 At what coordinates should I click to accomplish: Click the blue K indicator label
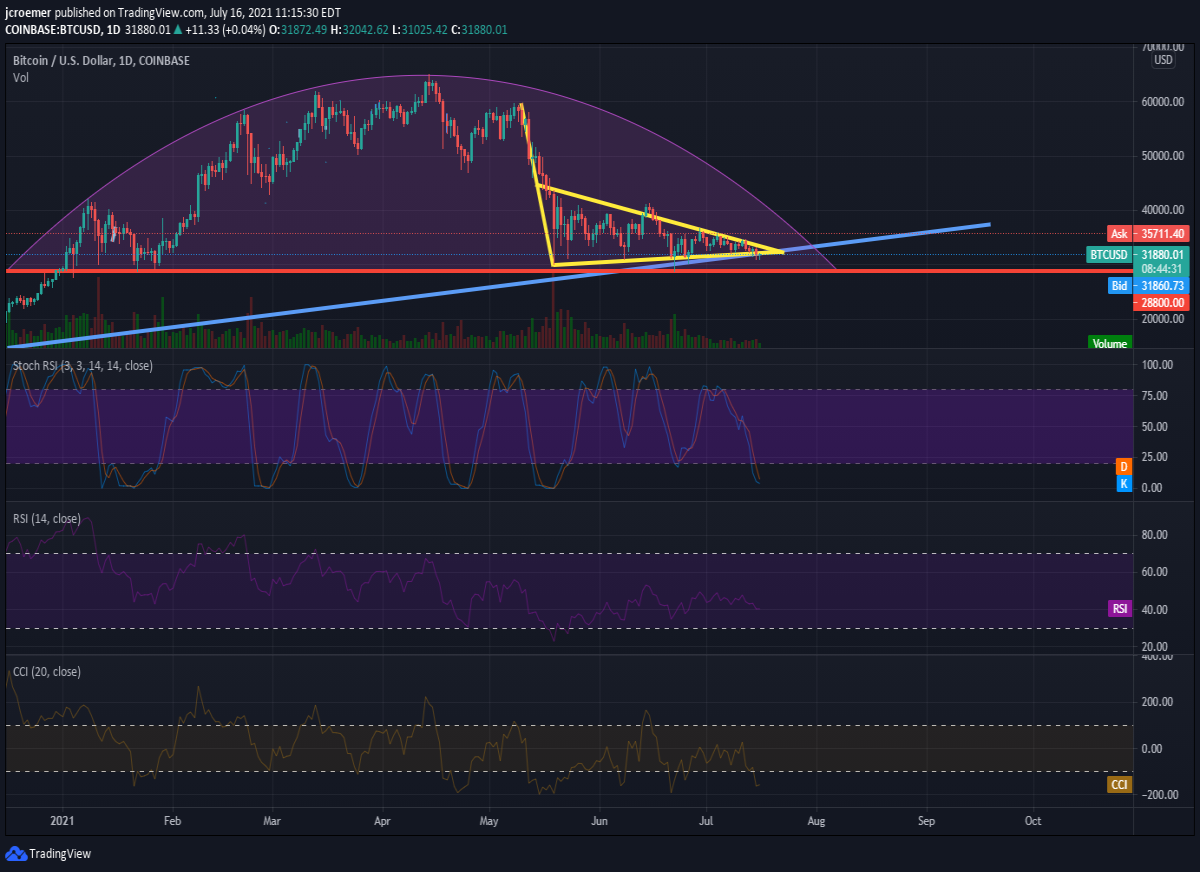[x=1123, y=484]
